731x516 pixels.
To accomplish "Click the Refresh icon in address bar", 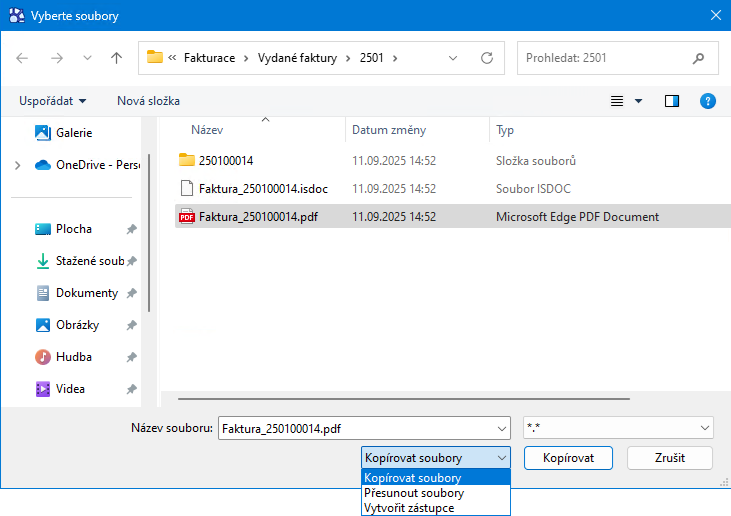I will [x=487, y=58].
